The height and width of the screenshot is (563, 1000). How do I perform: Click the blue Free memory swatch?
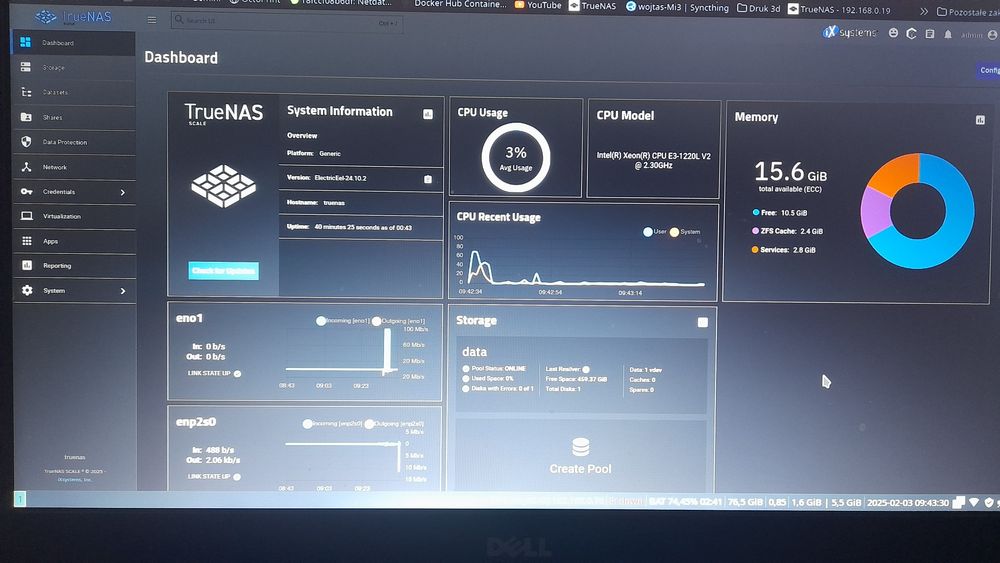click(x=756, y=212)
